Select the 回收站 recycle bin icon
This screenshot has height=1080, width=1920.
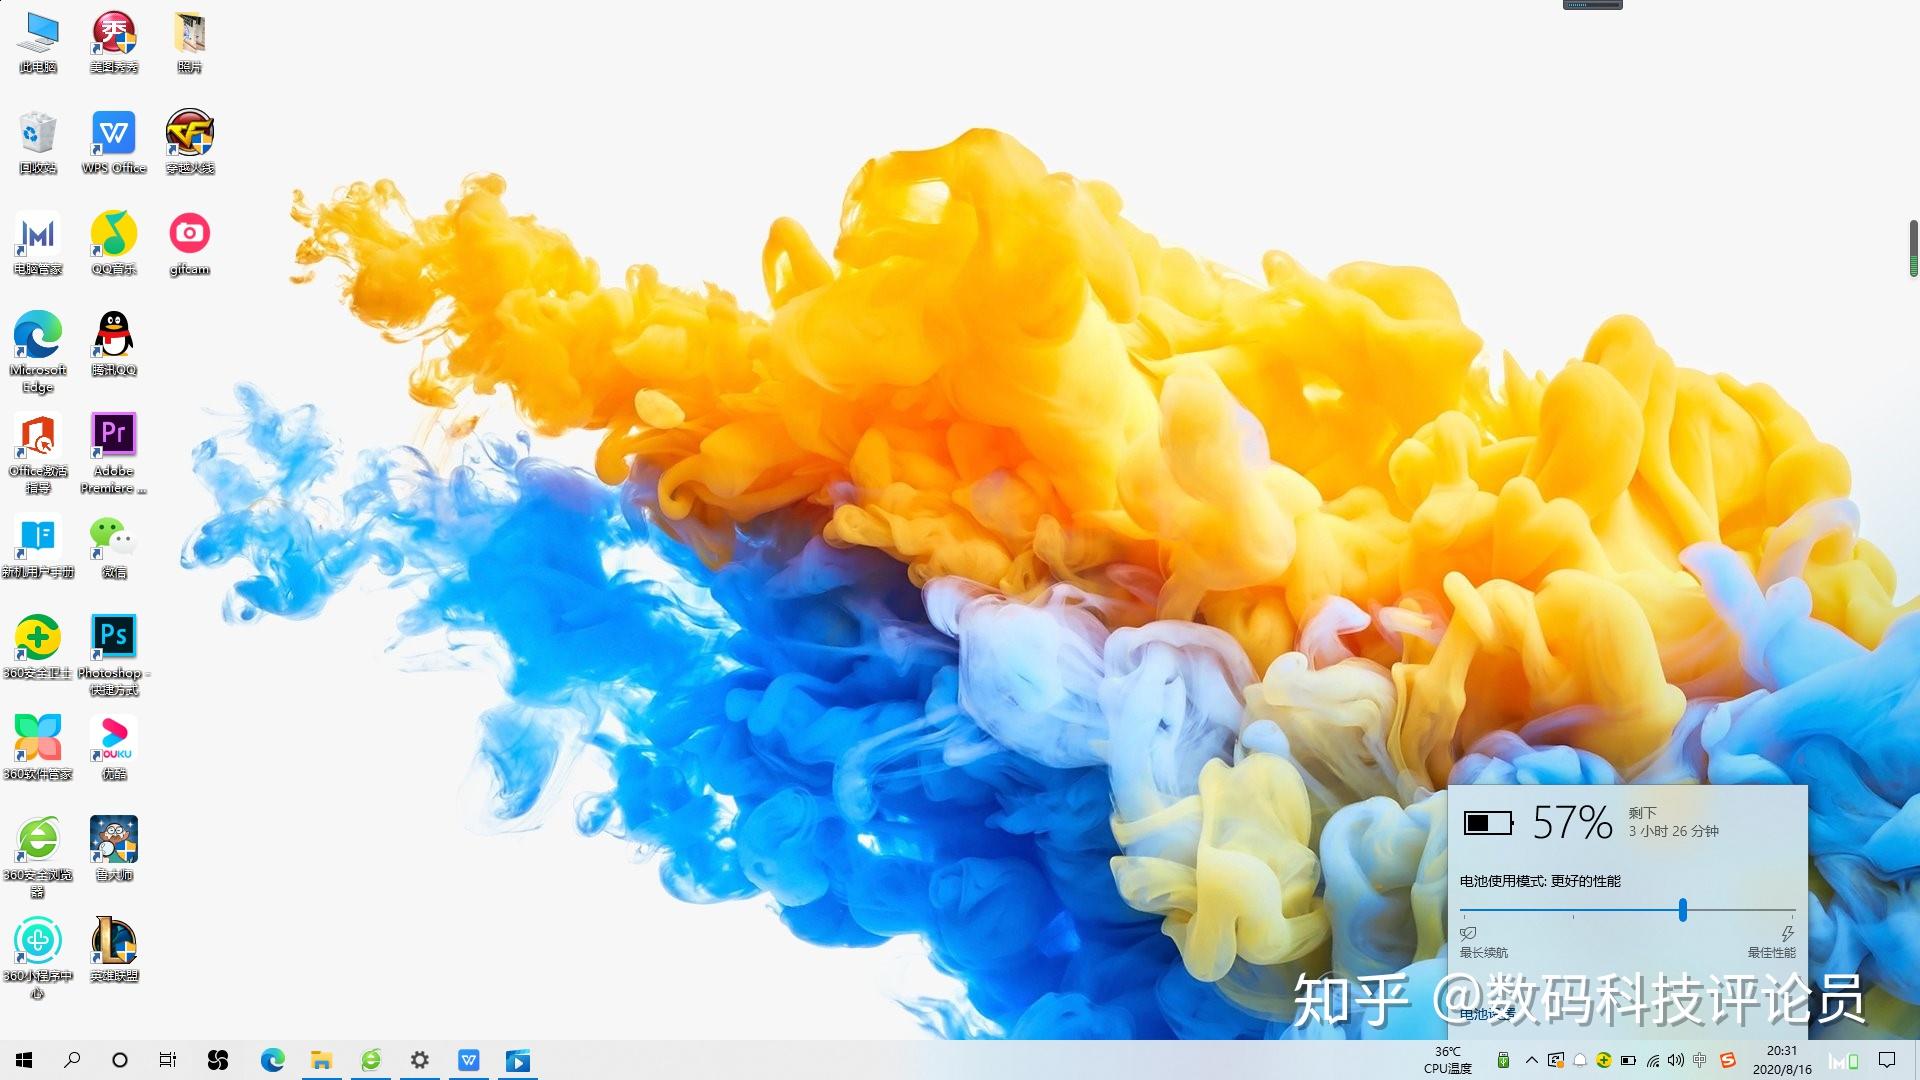(38, 144)
